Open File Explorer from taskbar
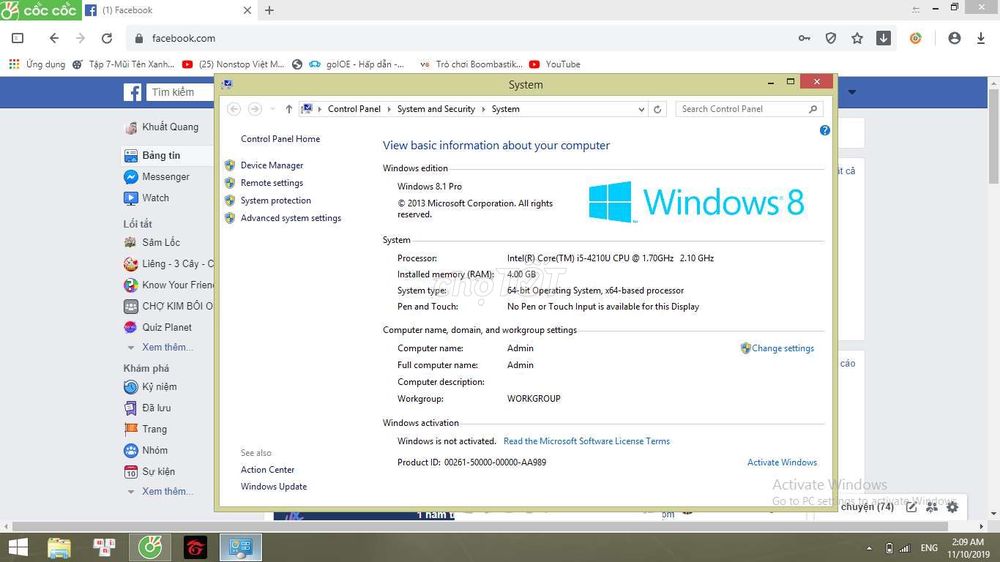 59,547
